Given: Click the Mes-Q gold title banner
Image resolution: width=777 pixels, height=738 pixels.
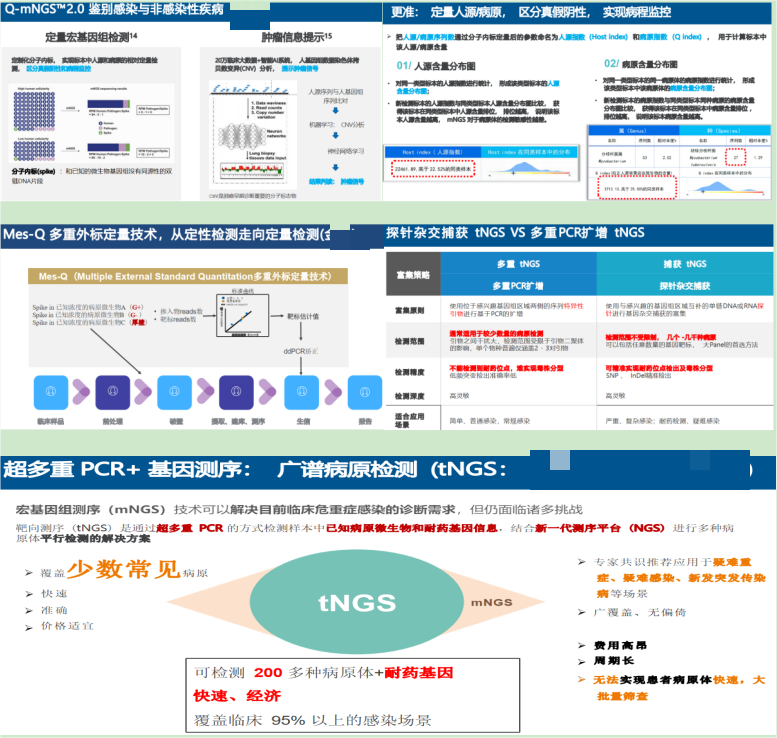Looking at the screenshot, I should (188, 276).
